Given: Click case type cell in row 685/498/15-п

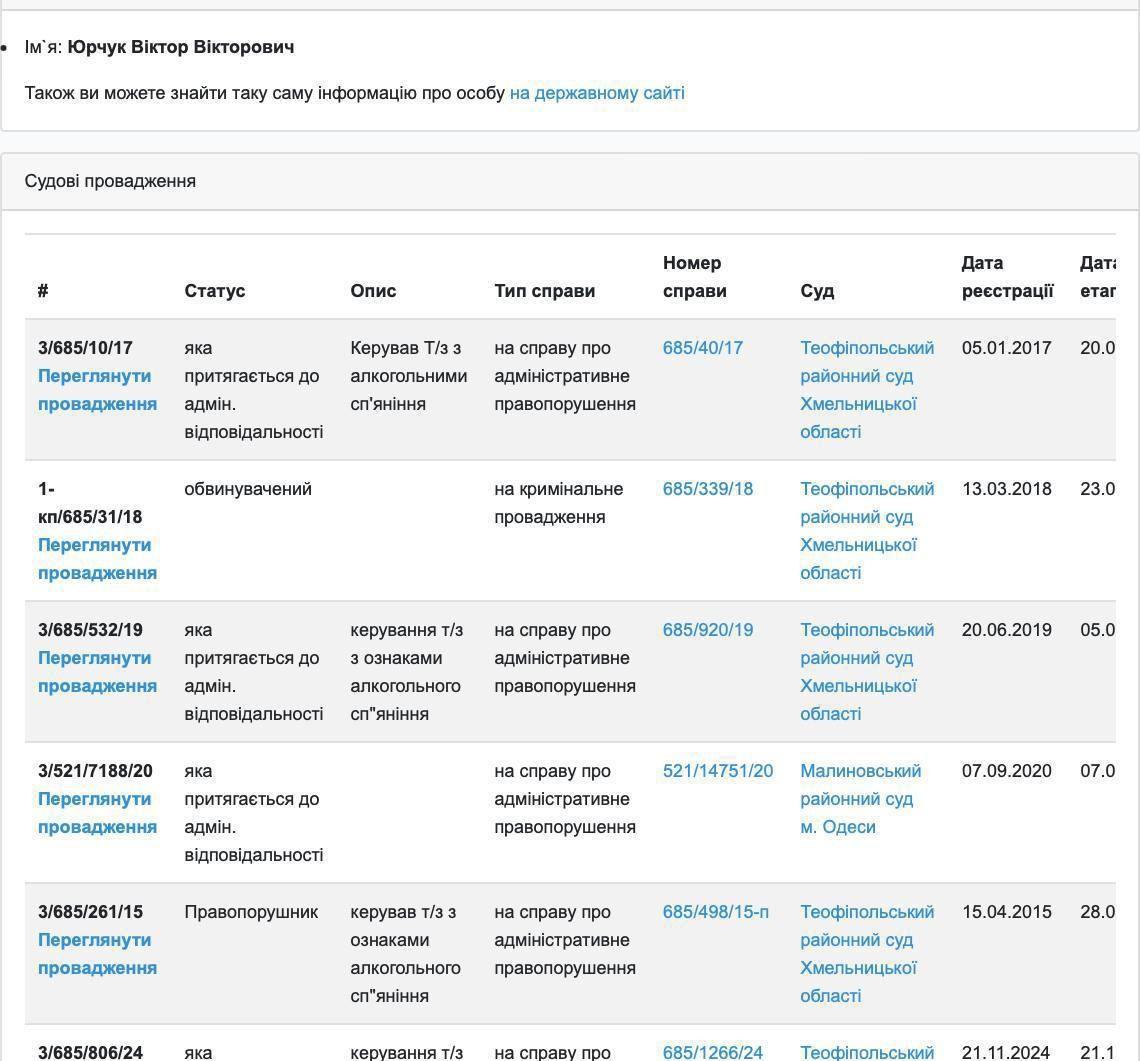Looking at the screenshot, I should [565, 940].
